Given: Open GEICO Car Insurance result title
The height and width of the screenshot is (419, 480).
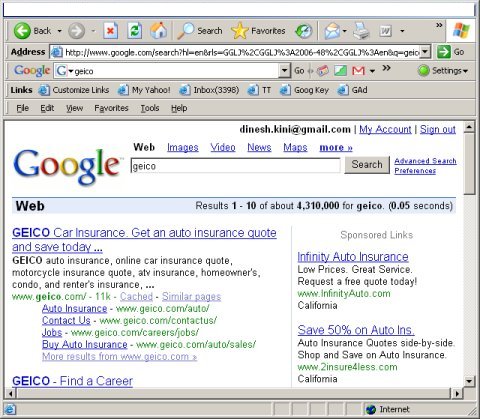Looking at the screenshot, I should click(144, 240).
